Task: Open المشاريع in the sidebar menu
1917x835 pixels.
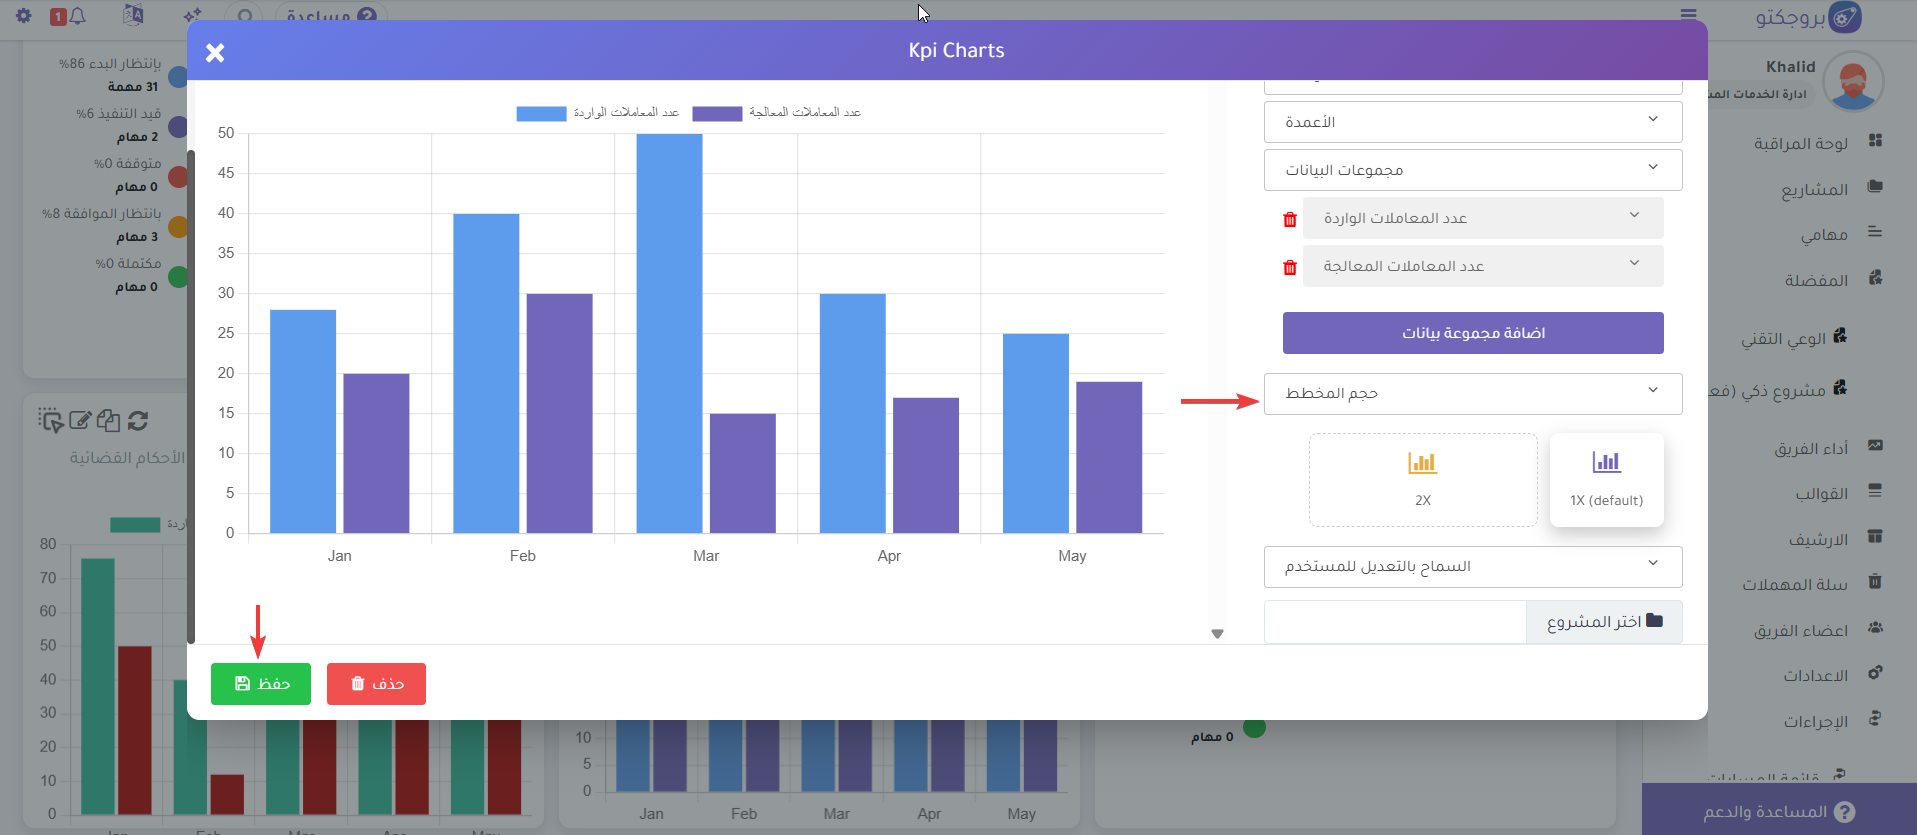Action: click(x=1813, y=189)
